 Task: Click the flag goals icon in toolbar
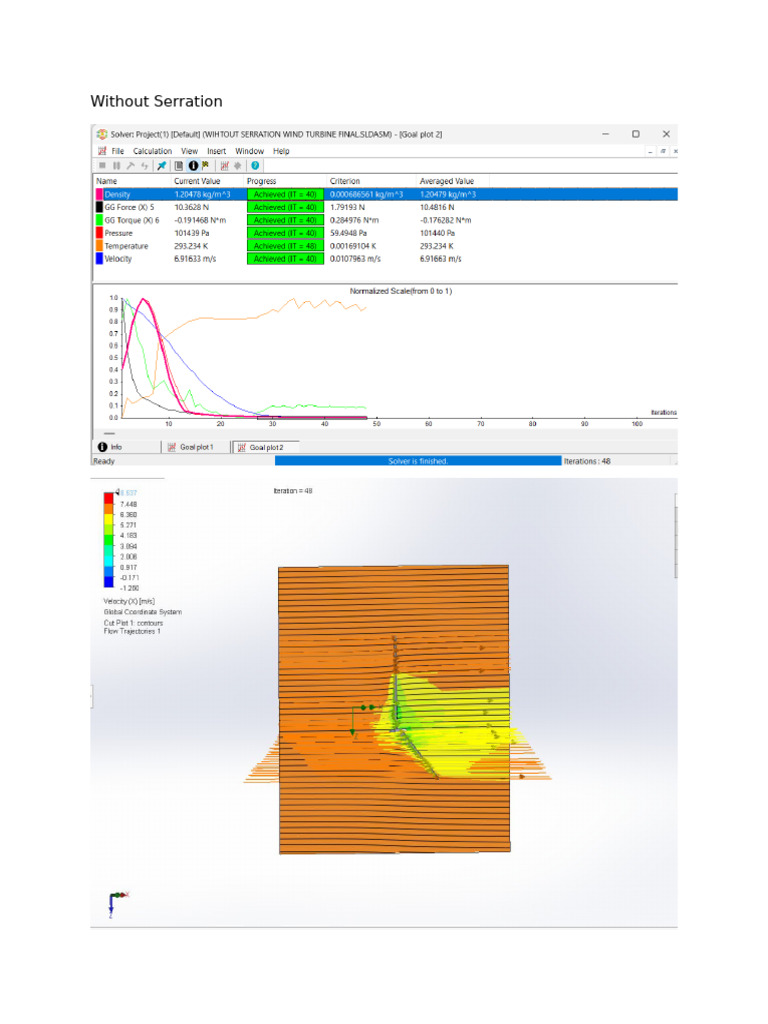206,166
